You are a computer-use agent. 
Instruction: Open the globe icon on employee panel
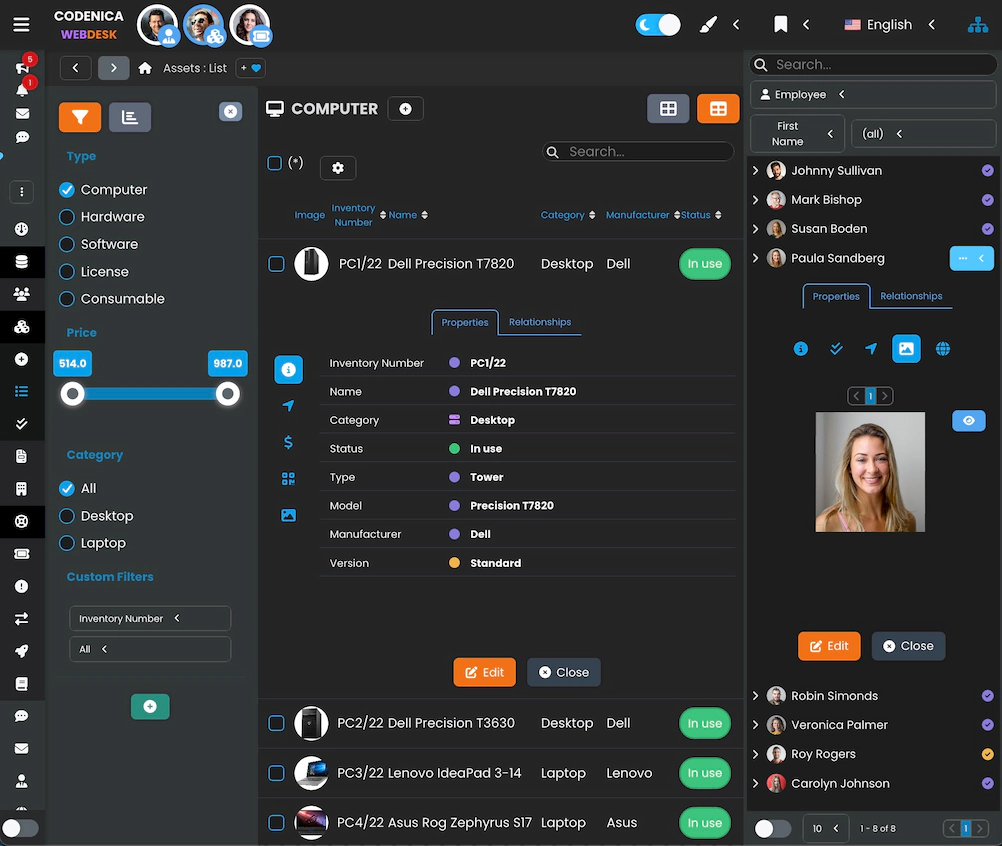click(941, 348)
